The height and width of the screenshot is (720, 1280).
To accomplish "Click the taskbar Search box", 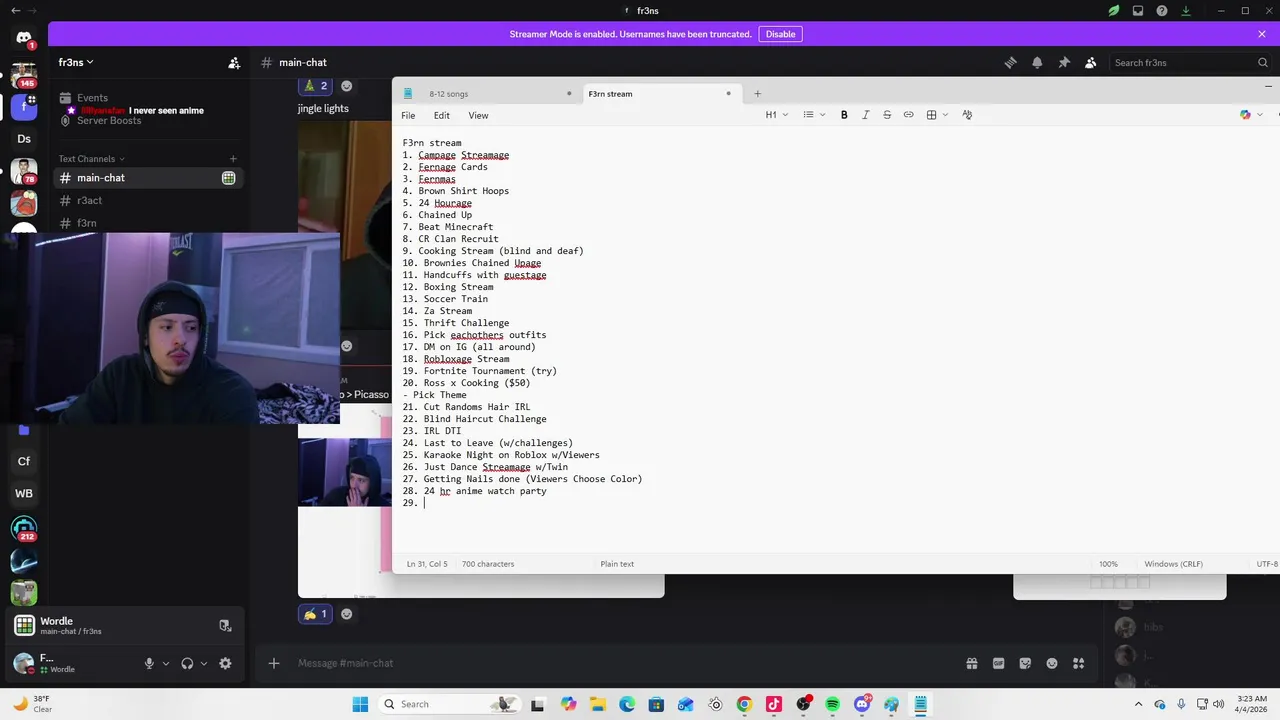I will [449, 704].
